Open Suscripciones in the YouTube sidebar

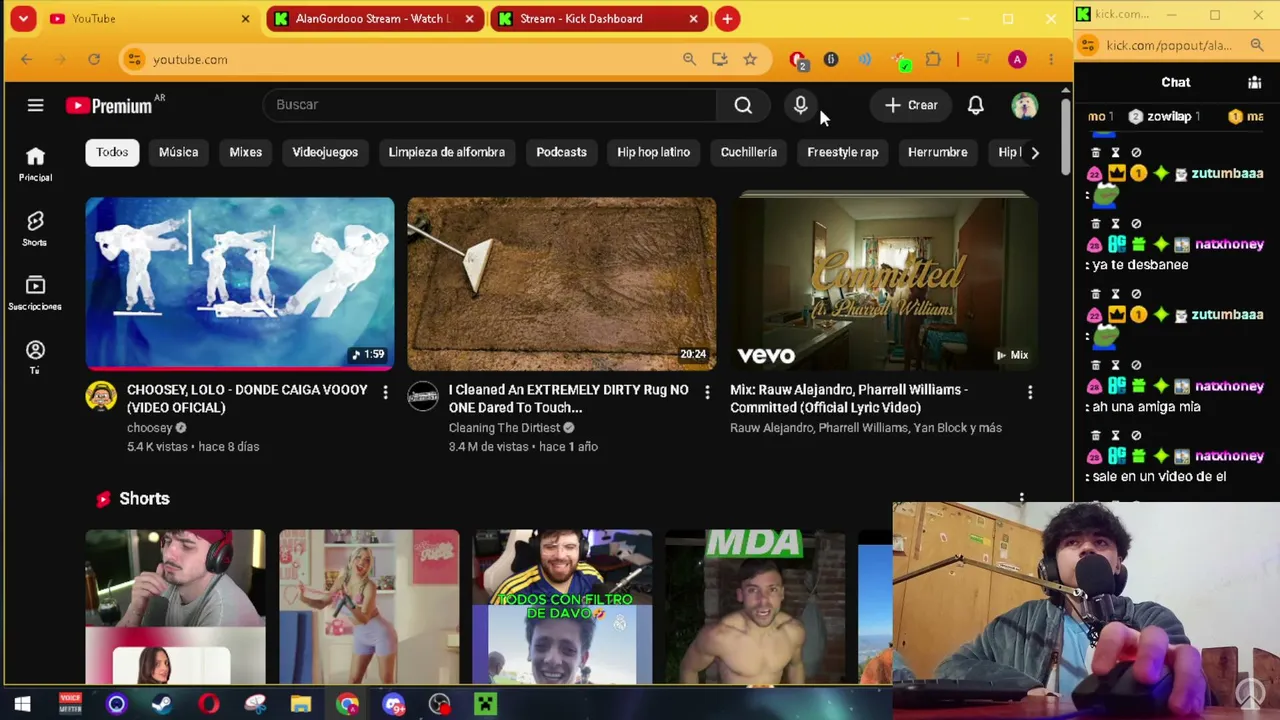pyautogui.click(x=35, y=294)
